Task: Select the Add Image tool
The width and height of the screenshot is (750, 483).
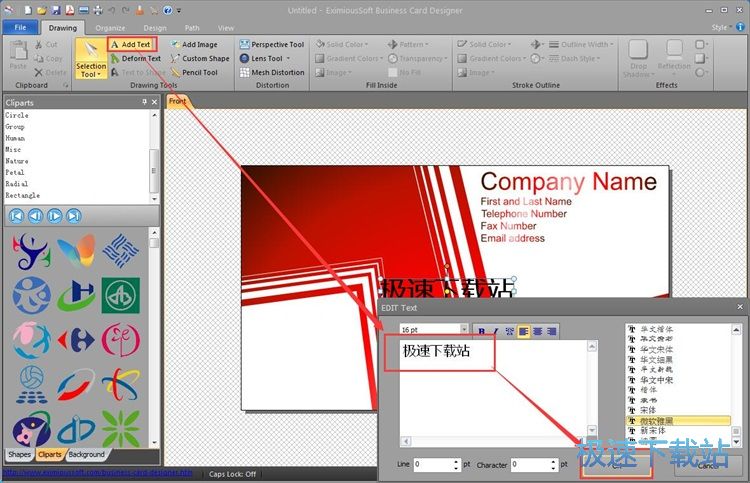Action: (194, 44)
